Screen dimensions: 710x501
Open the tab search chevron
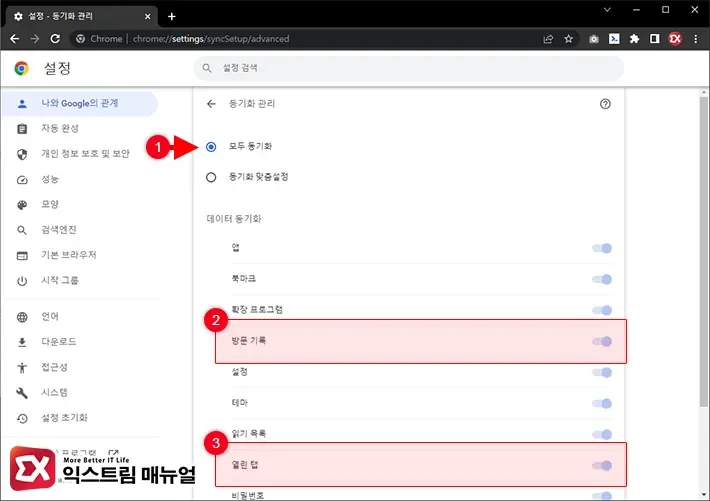click(607, 10)
